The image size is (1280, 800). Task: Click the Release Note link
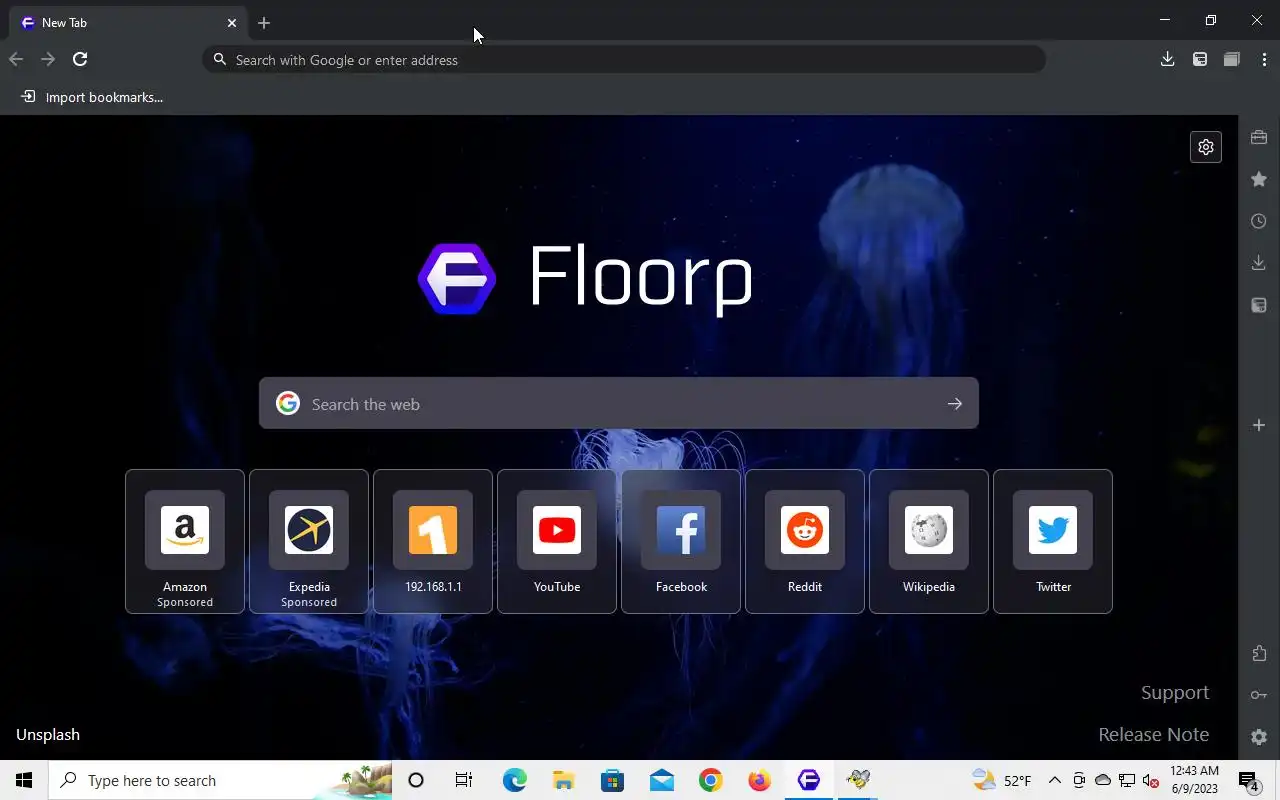[1153, 734]
